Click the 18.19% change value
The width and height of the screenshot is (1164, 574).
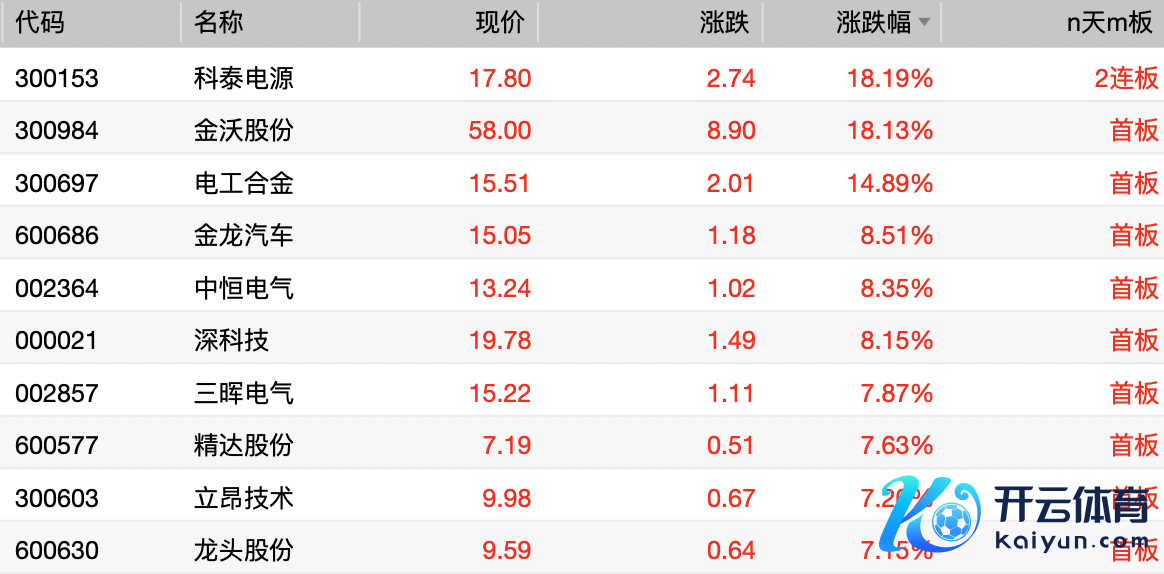(x=890, y=78)
